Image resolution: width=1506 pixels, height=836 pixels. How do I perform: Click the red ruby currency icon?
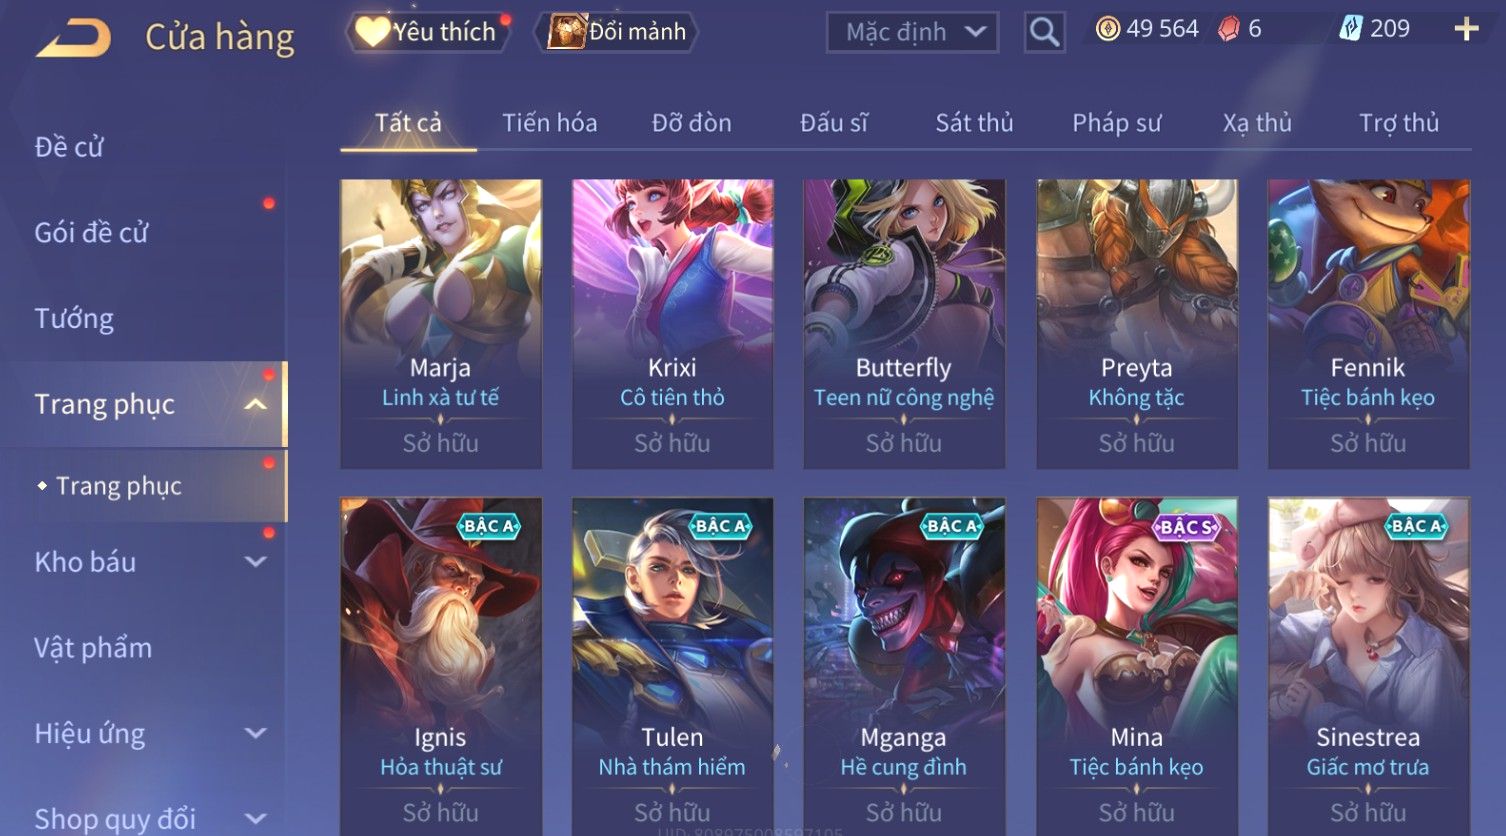pos(1228,29)
